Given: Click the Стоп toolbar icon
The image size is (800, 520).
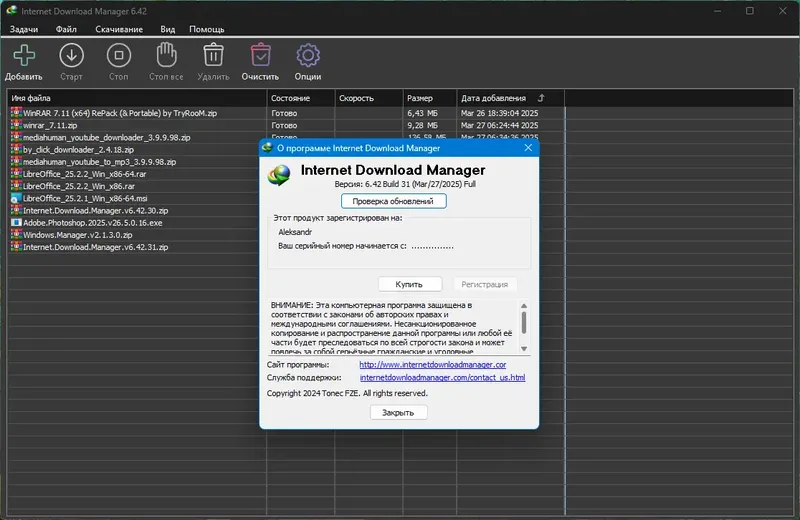Looking at the screenshot, I should tap(119, 55).
